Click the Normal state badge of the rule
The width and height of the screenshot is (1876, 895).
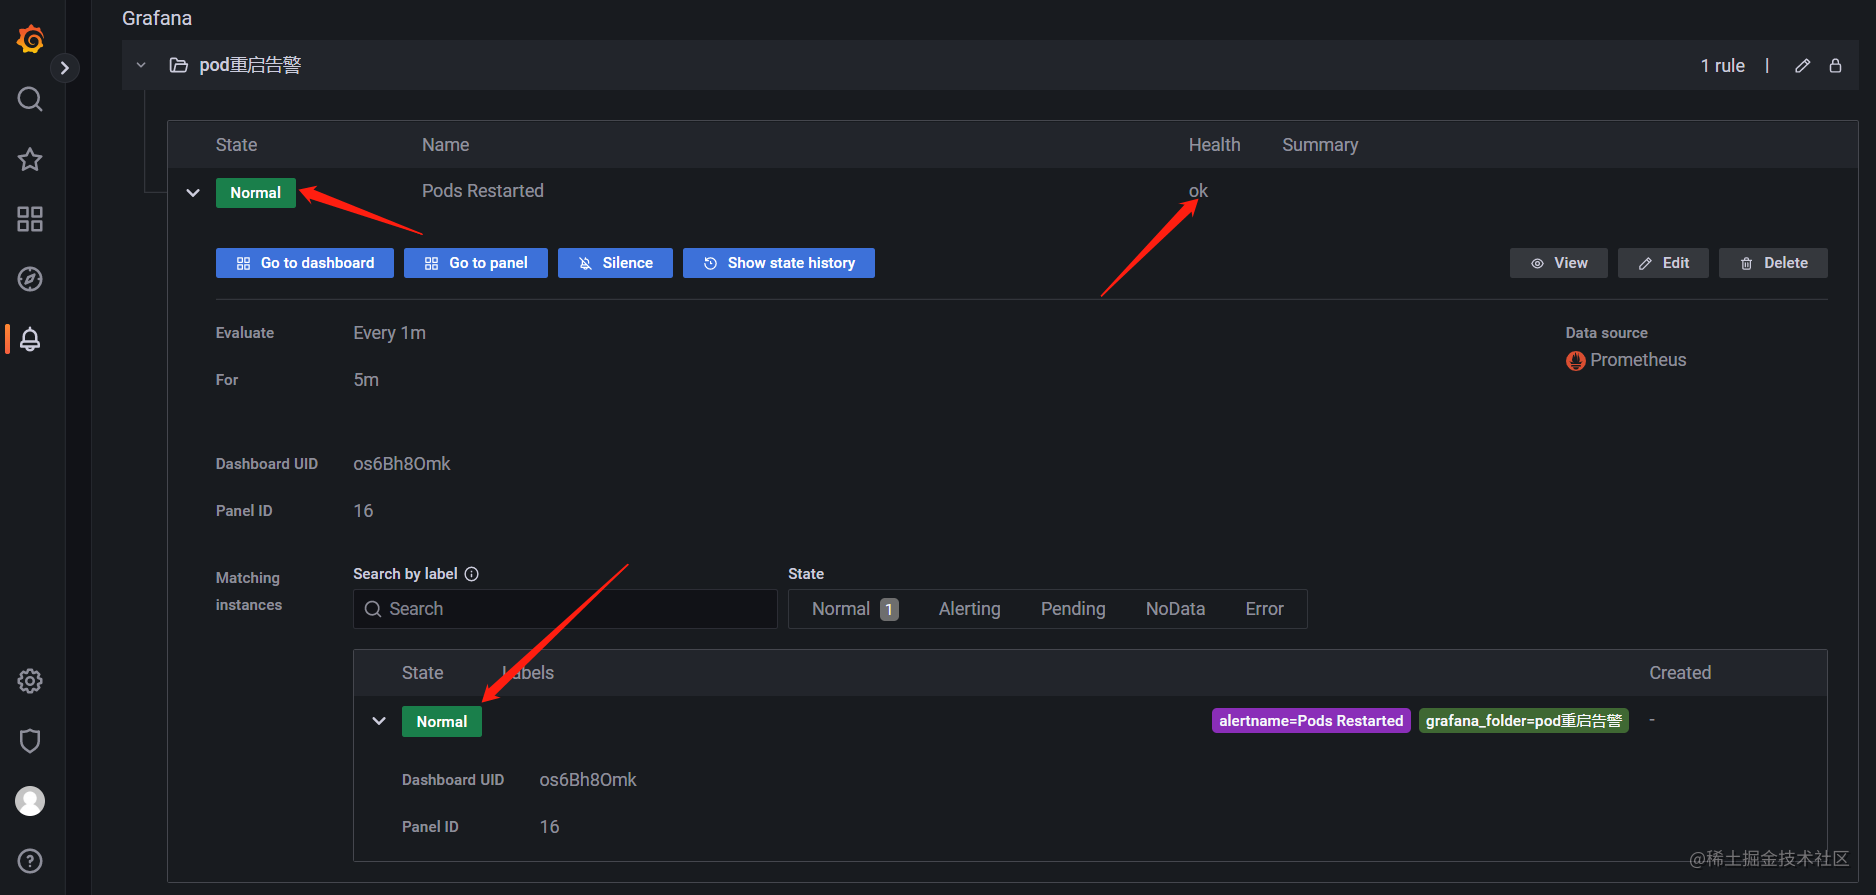[256, 193]
